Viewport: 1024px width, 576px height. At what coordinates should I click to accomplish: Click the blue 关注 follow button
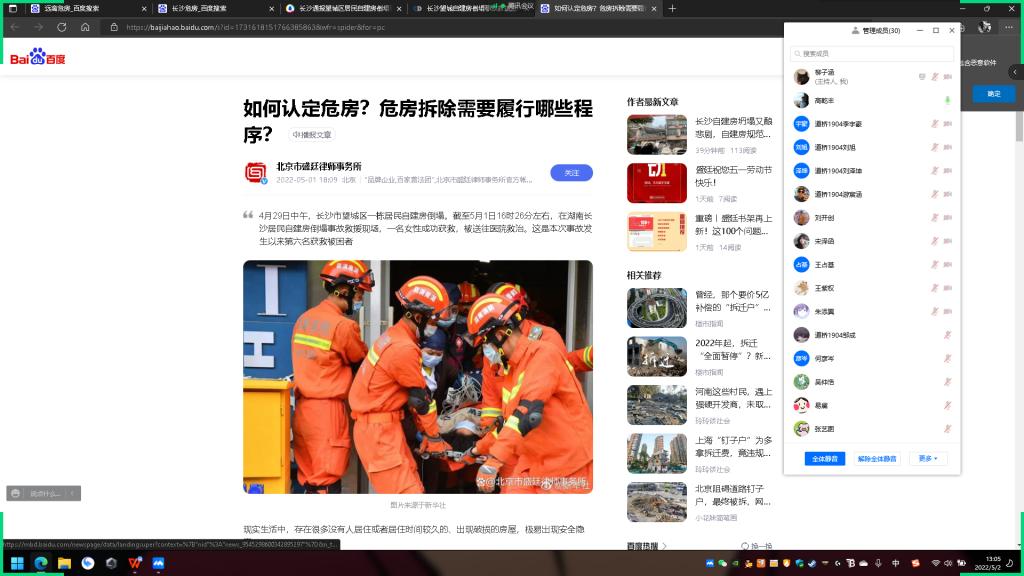click(571, 173)
